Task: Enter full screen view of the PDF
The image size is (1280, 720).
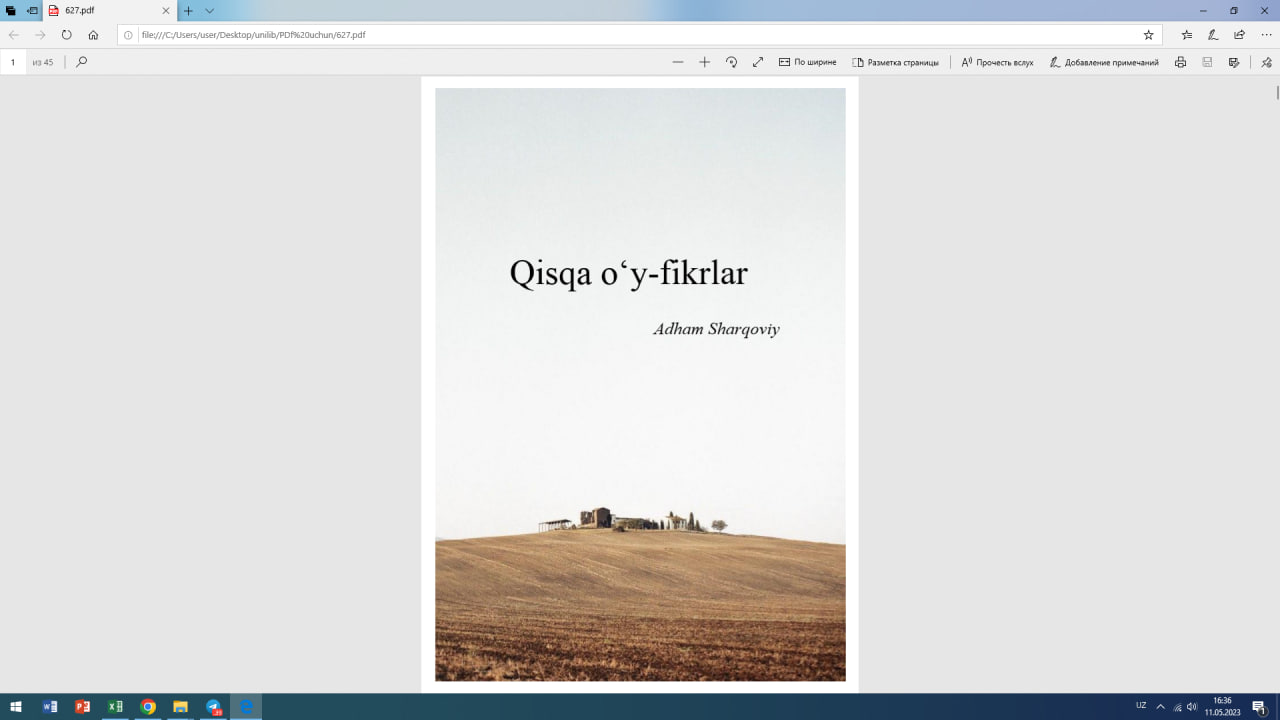Action: [757, 61]
